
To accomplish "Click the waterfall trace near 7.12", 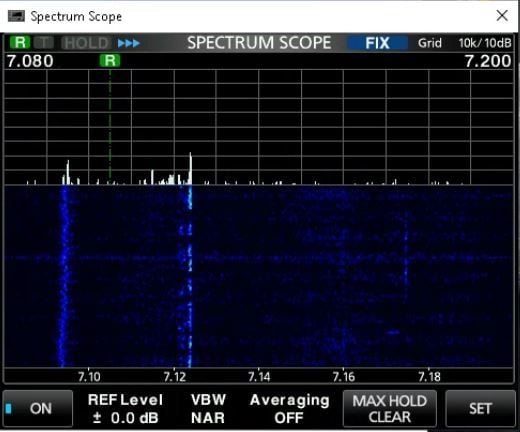I will tap(189, 277).
